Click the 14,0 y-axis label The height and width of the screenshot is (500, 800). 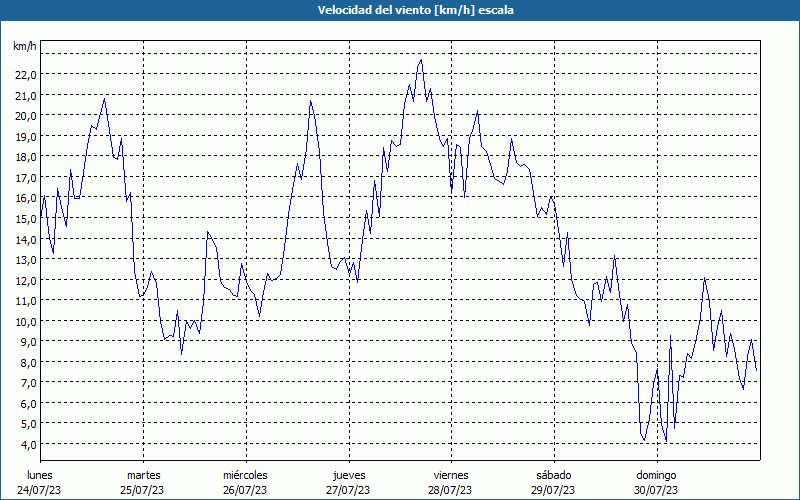pyautogui.click(x=27, y=240)
